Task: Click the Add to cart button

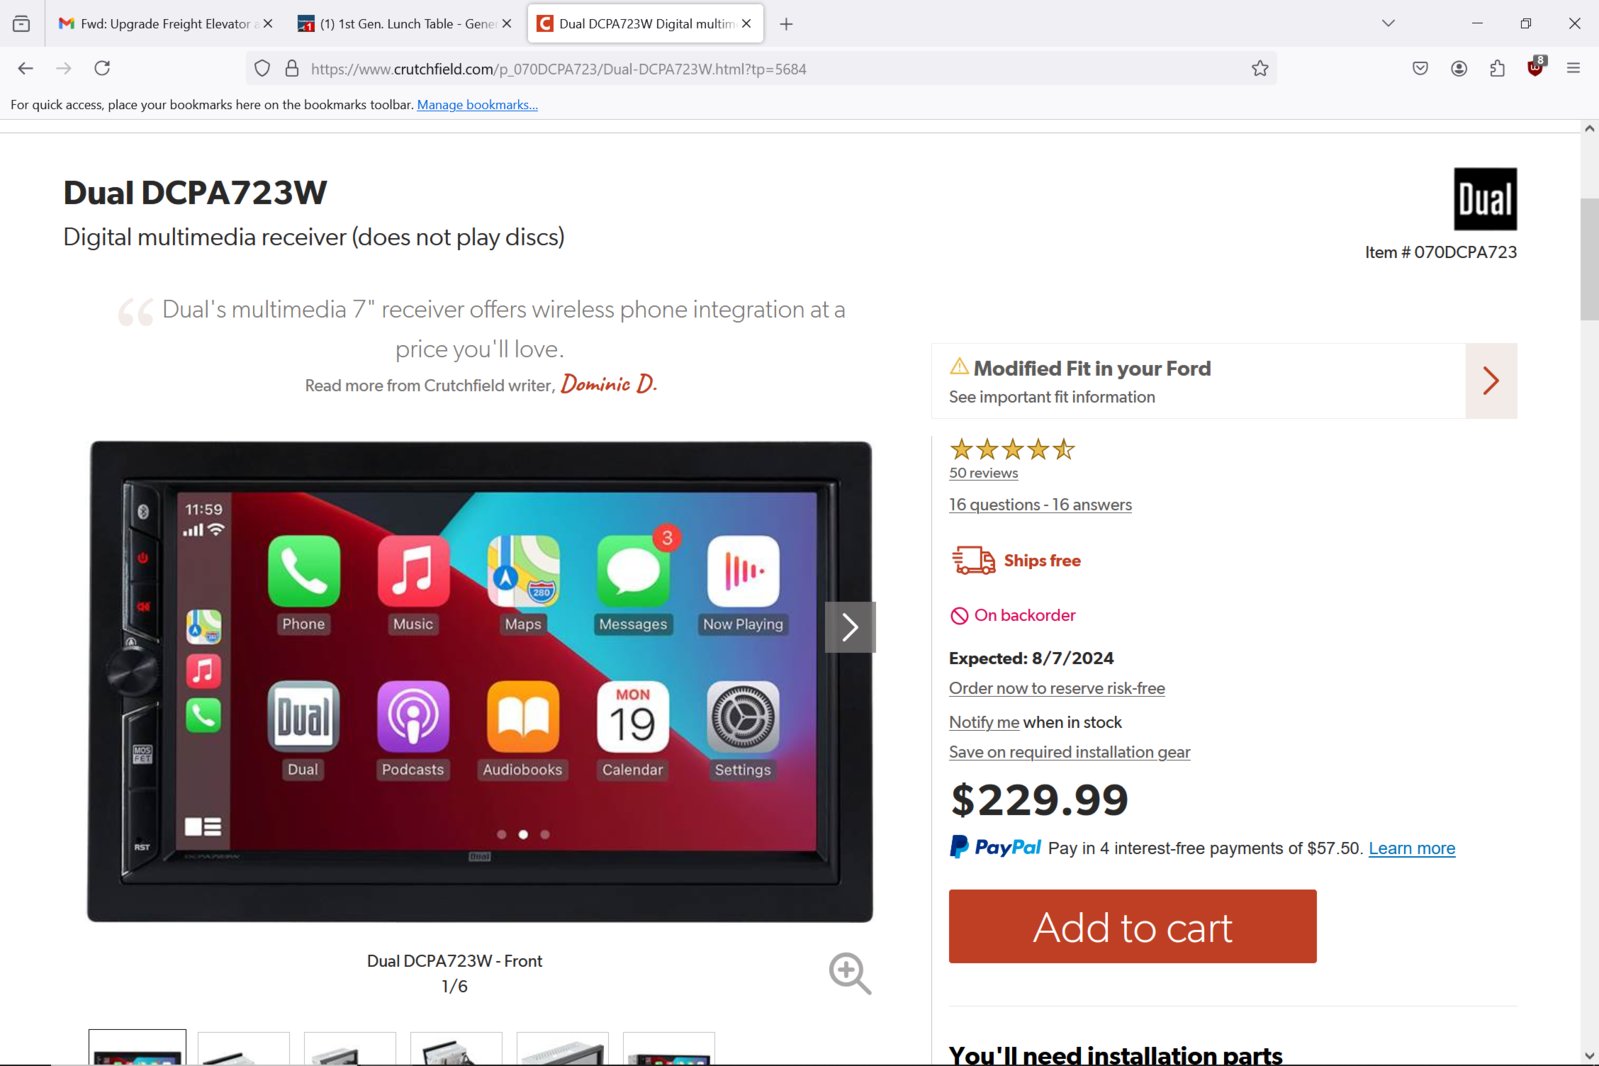Action: click(x=1132, y=927)
